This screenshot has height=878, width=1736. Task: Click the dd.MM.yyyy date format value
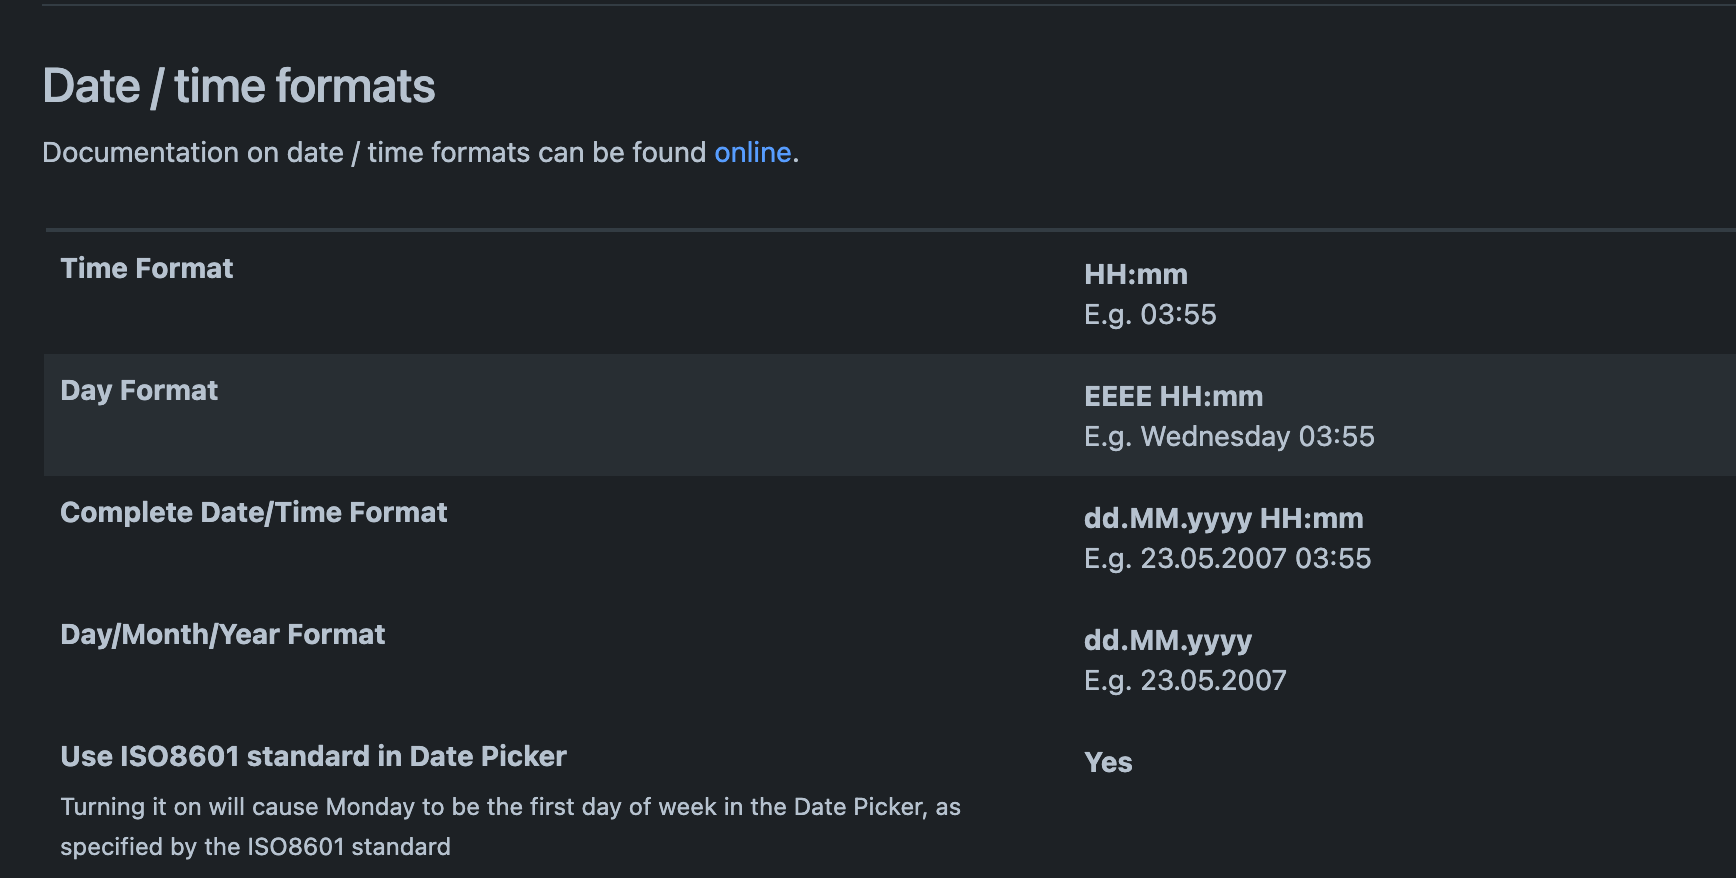pos(1168,640)
